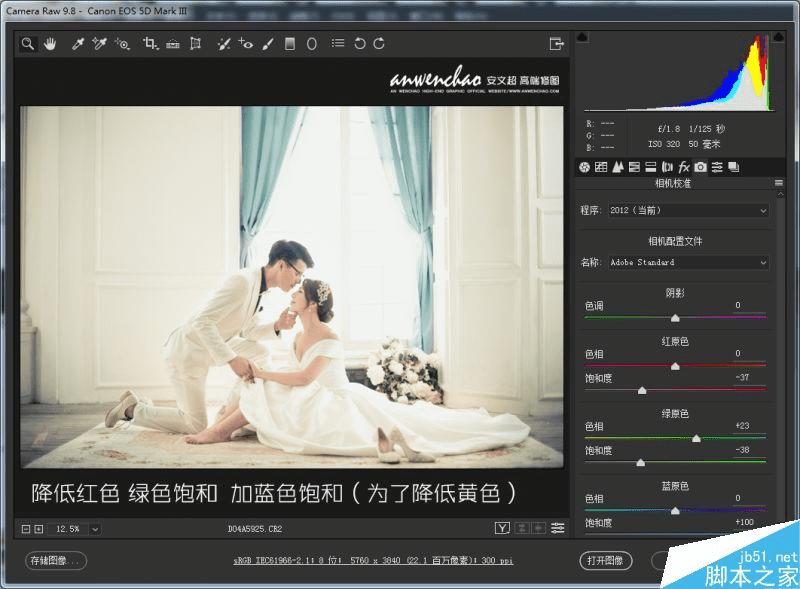Toggle the before/after Y preview view
Image resolution: width=800 pixels, height=589 pixels.
pos(502,528)
